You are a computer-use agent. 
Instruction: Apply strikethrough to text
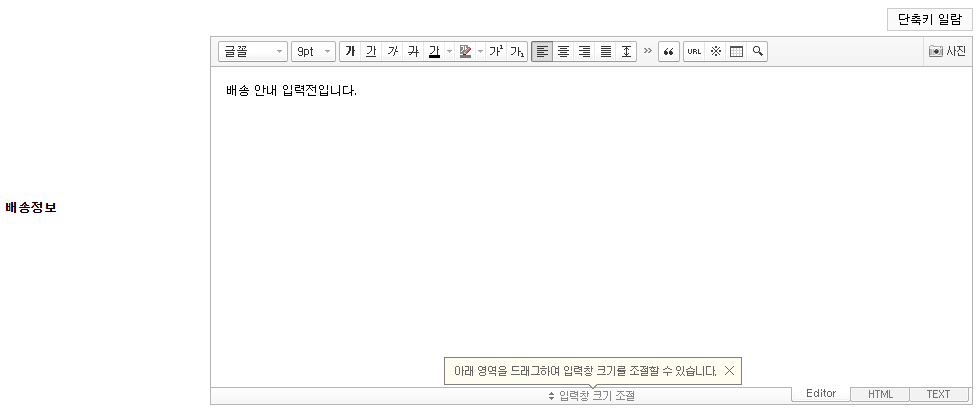coord(413,51)
